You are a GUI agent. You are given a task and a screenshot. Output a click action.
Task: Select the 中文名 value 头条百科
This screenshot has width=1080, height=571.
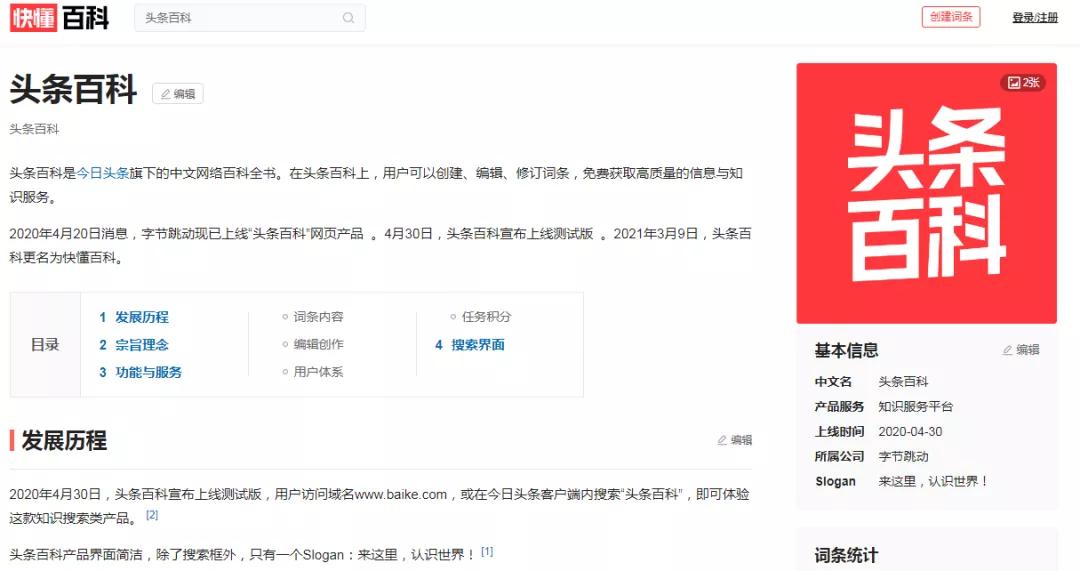coord(903,382)
